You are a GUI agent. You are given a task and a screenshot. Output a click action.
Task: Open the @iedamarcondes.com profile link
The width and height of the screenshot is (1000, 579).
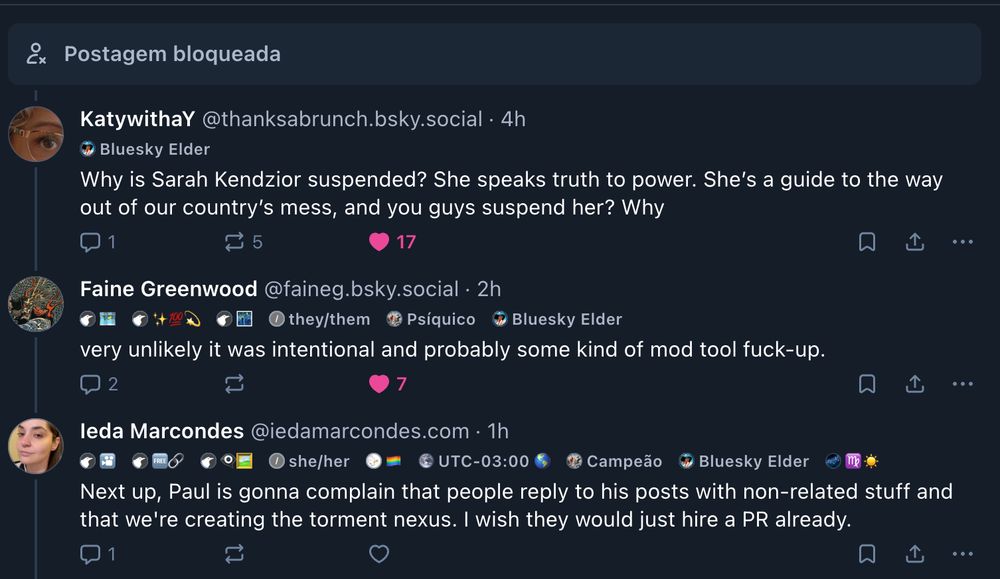tap(358, 431)
